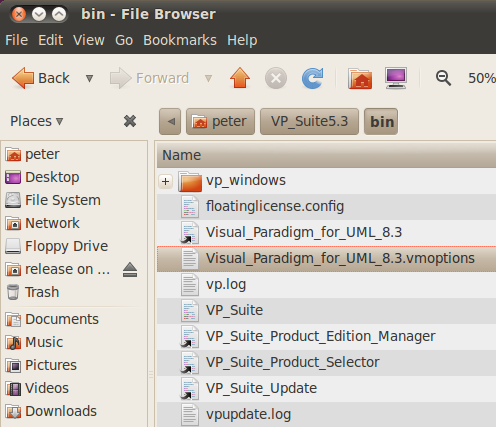Open Videos bookmark in sidebar
Viewport: 496px width, 427px height.
pos(37,388)
